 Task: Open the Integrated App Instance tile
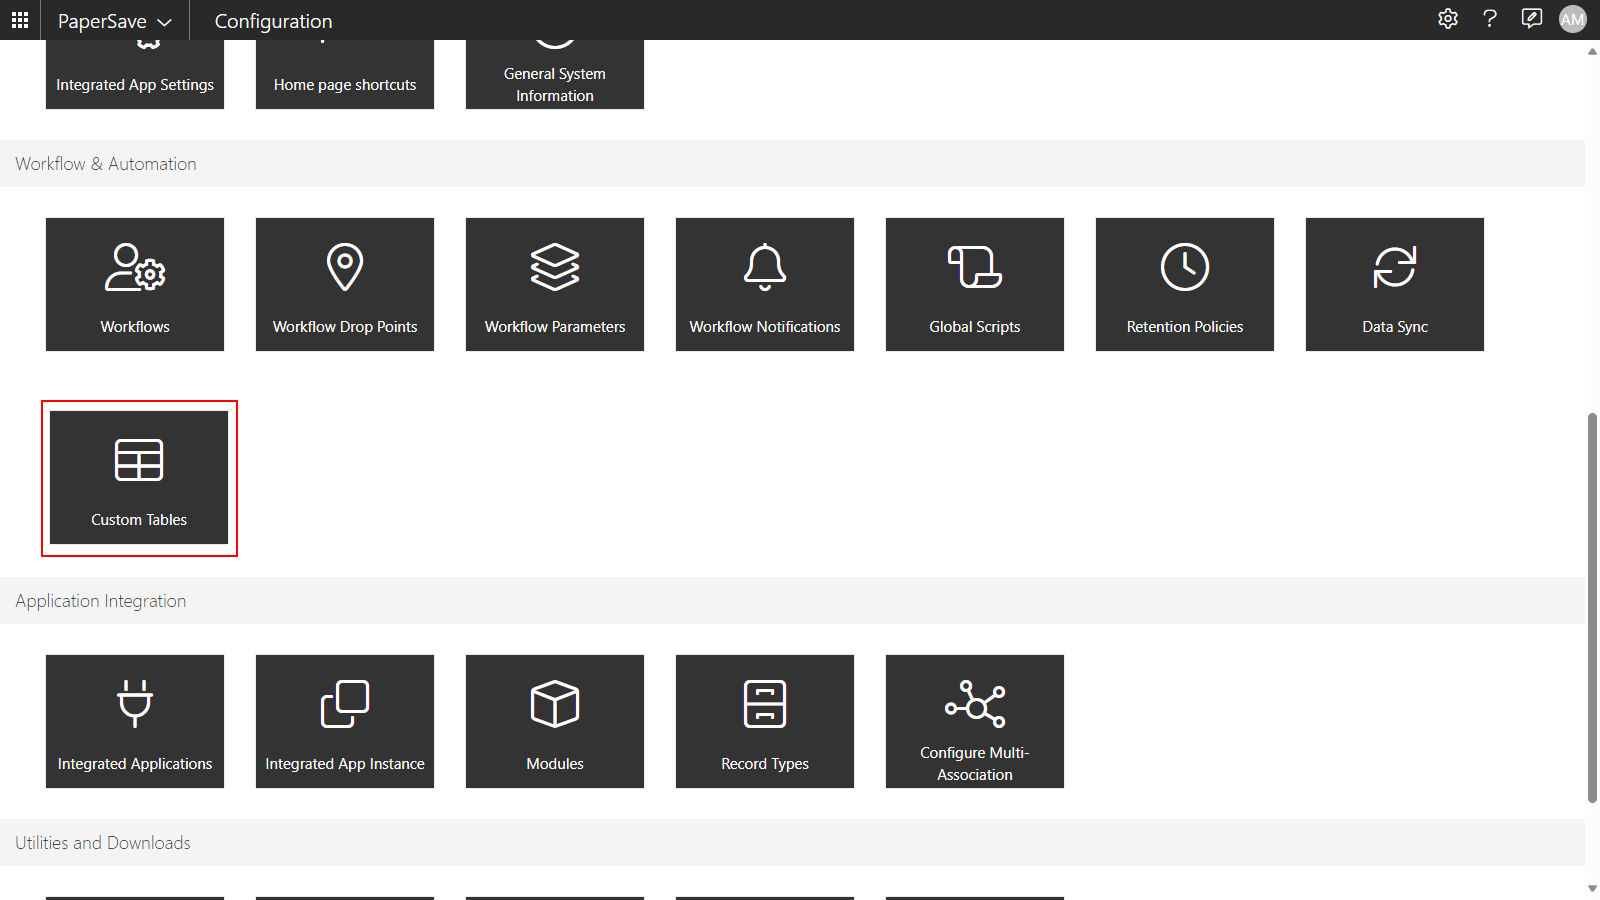tap(345, 721)
